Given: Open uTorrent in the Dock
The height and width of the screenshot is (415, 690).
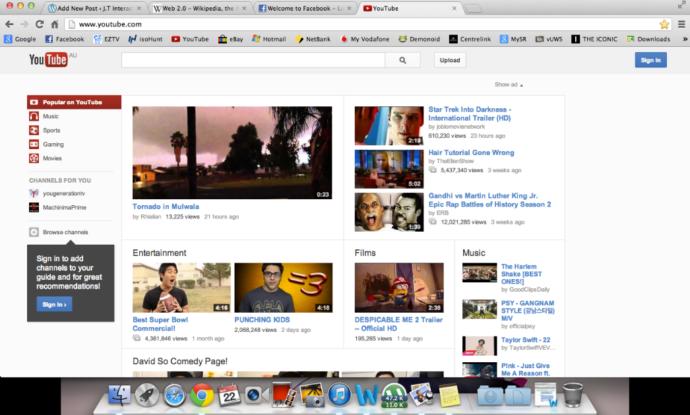Looking at the screenshot, I should pyautogui.click(x=394, y=395).
